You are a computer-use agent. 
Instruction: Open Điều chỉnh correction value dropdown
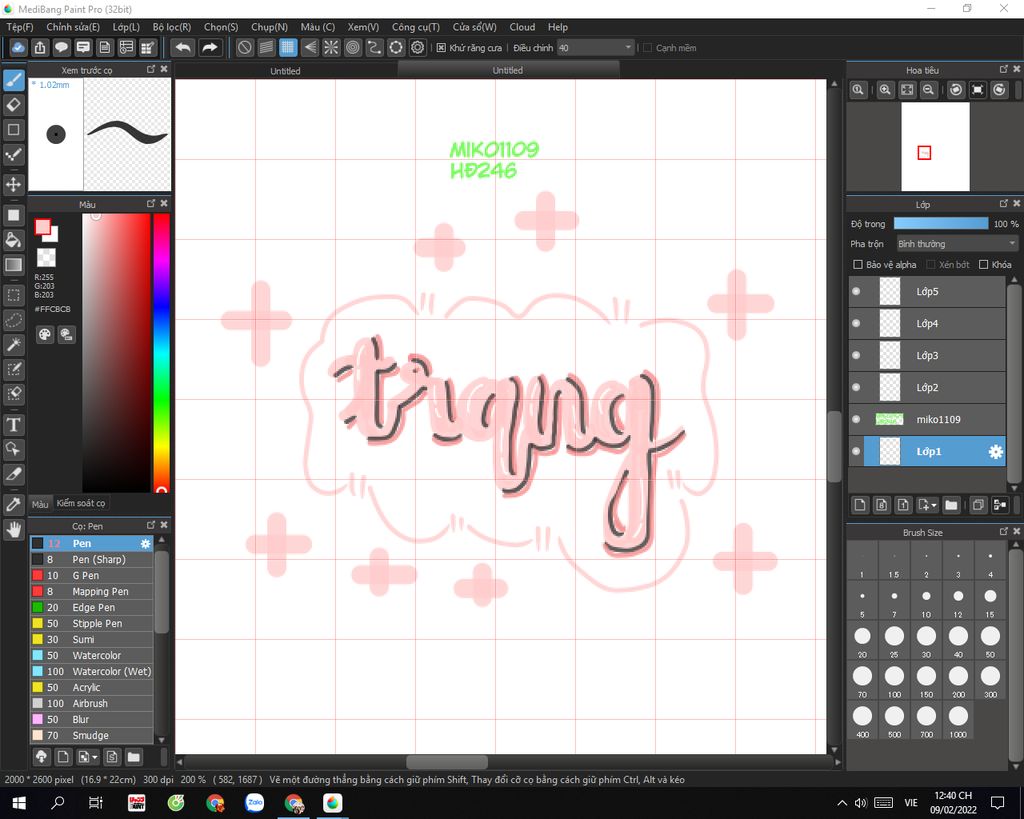coord(596,48)
